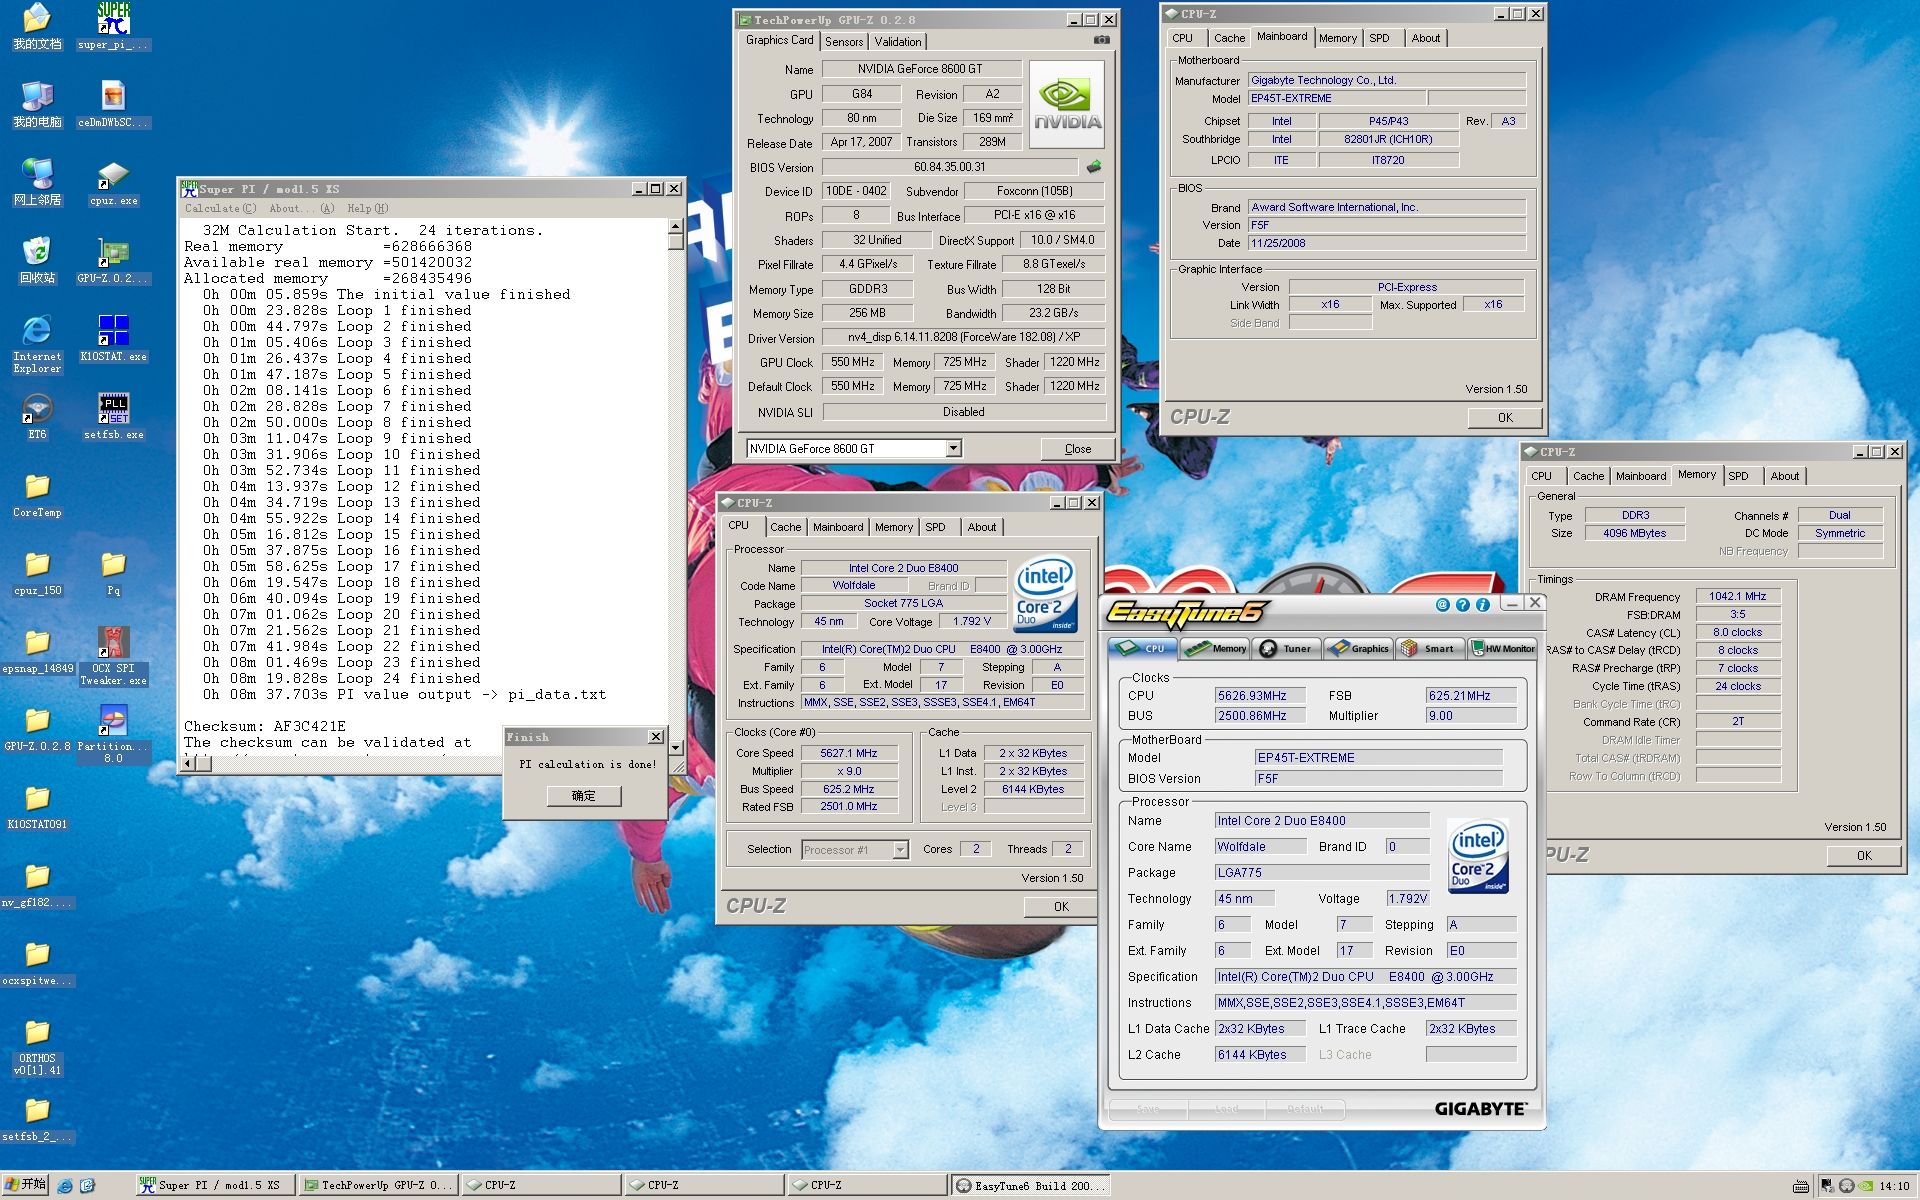Open Partition 8.0 desktop shortcut
1920x1200 pixels.
pos(113,733)
